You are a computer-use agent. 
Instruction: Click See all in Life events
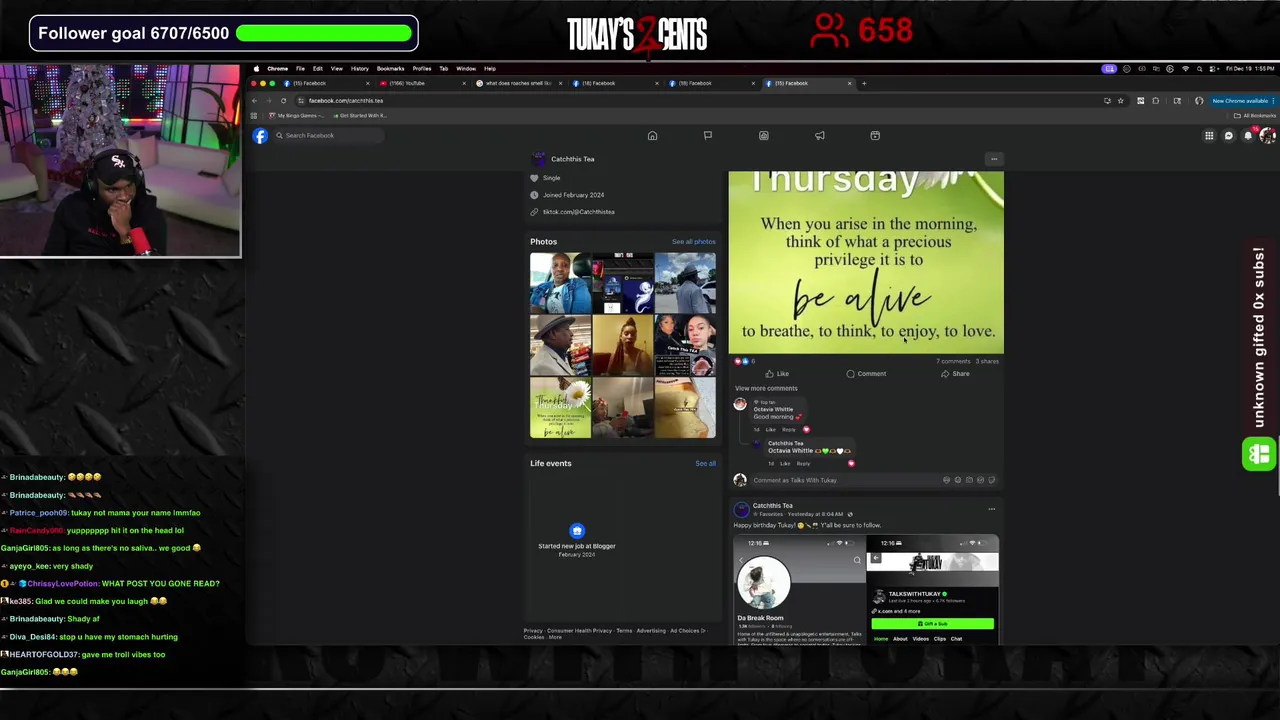(705, 464)
